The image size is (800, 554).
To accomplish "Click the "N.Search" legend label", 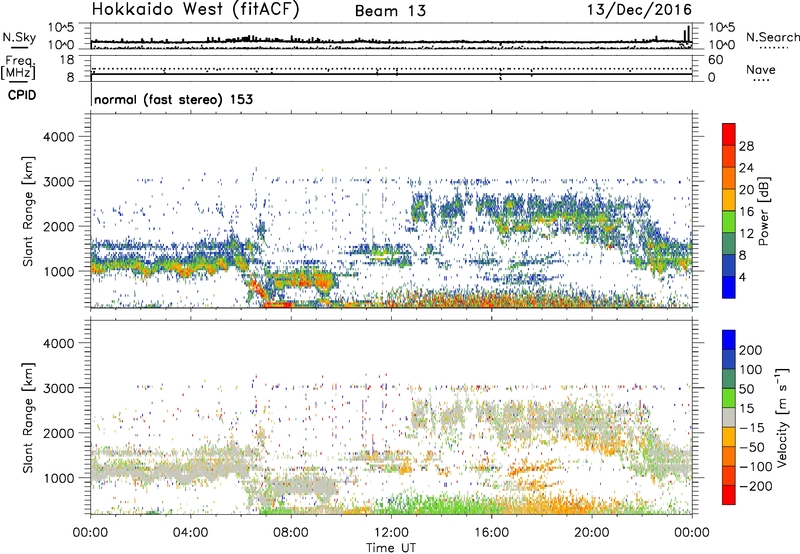I will (773, 37).
